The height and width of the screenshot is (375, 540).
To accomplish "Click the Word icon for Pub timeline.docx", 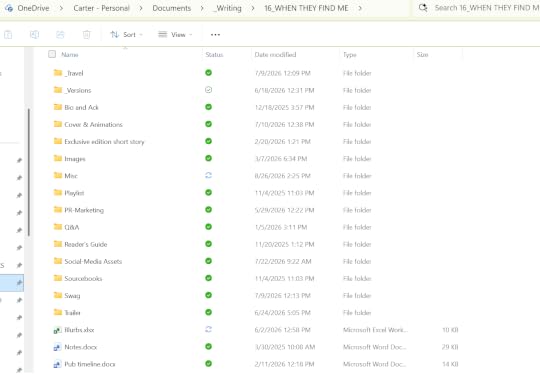I will tap(58, 364).
